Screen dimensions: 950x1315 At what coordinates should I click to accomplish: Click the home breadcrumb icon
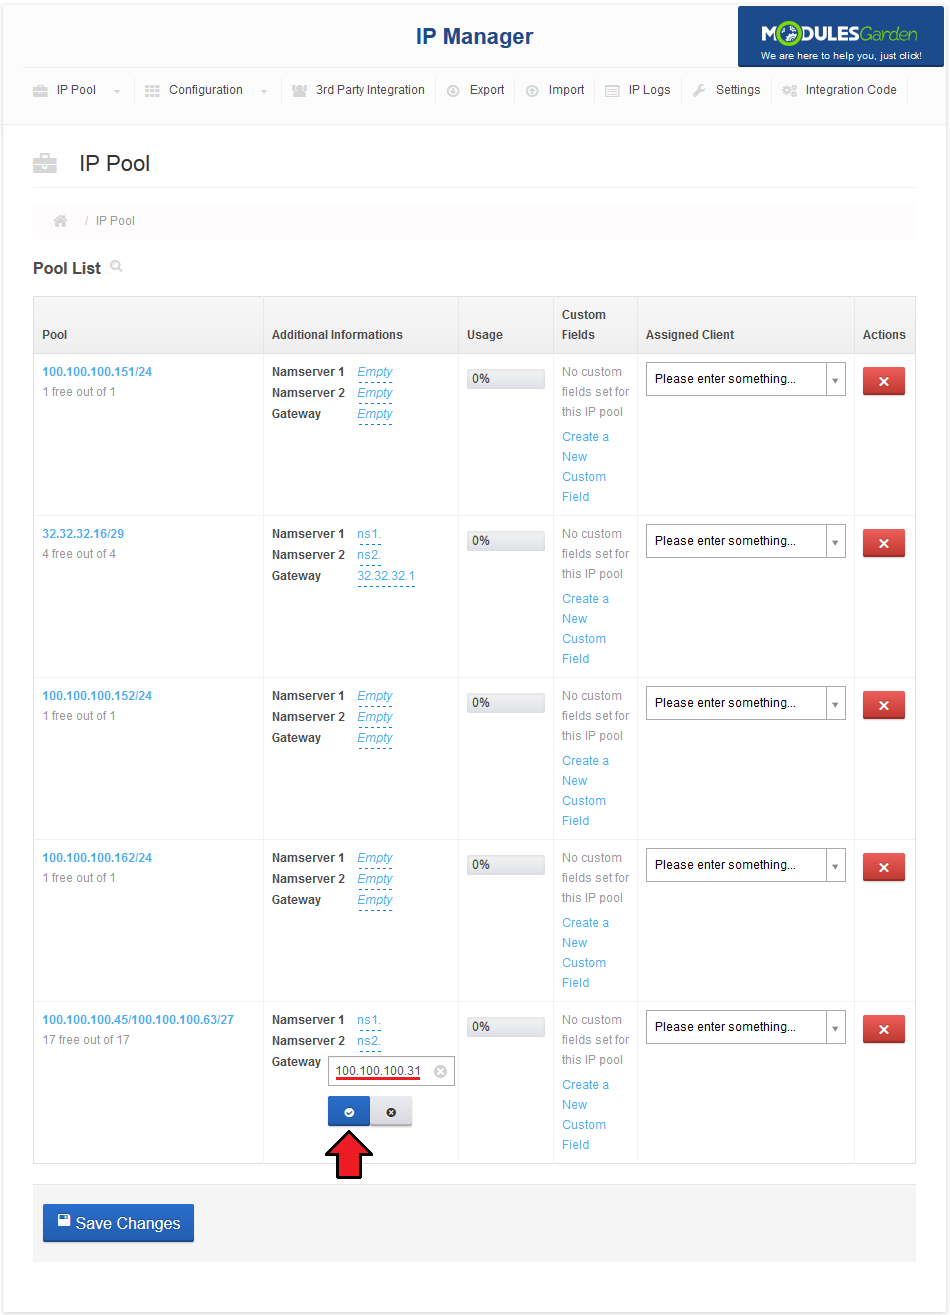(60, 221)
